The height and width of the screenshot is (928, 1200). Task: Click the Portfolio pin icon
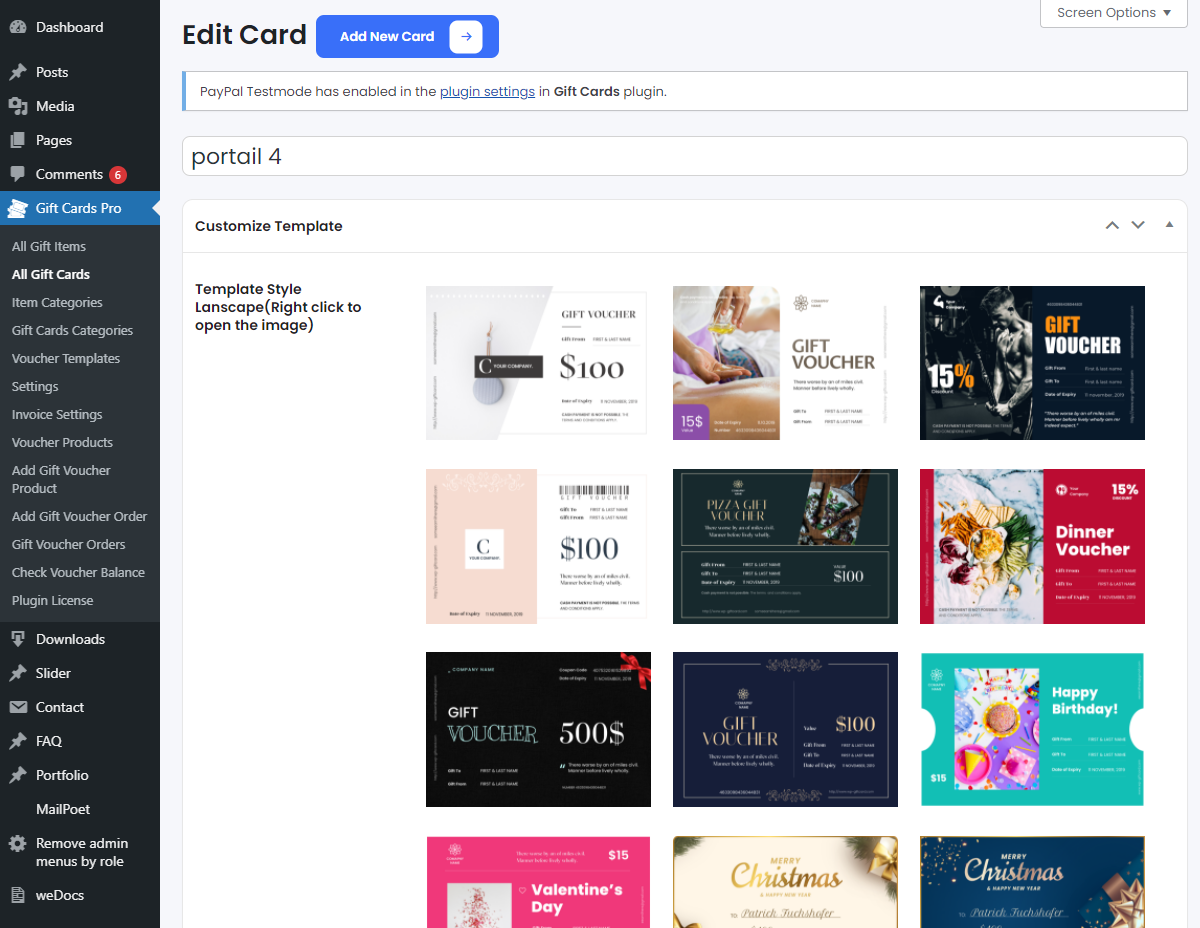(x=18, y=775)
